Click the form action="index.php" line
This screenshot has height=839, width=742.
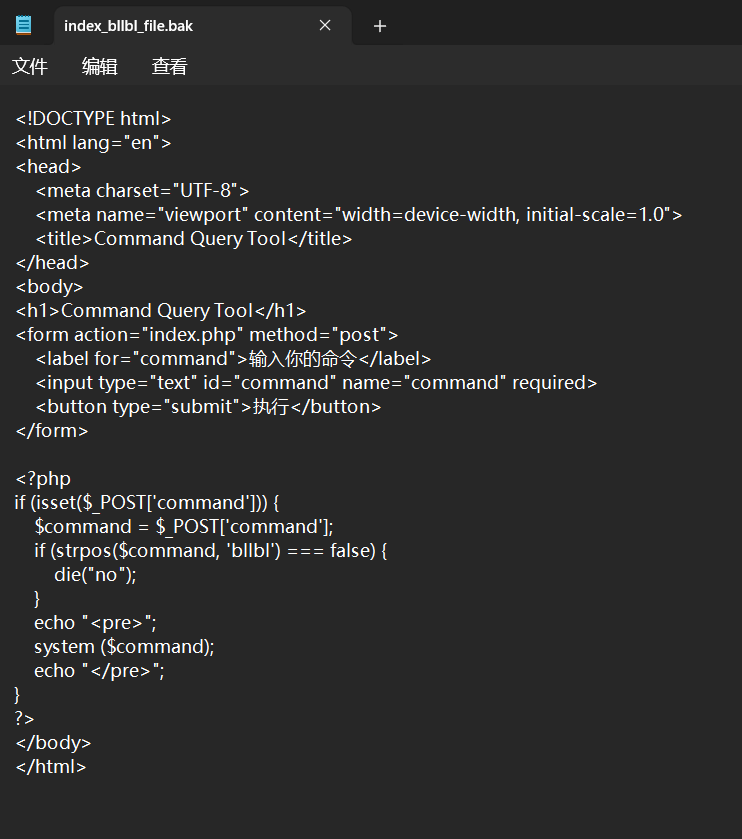[x=207, y=334]
